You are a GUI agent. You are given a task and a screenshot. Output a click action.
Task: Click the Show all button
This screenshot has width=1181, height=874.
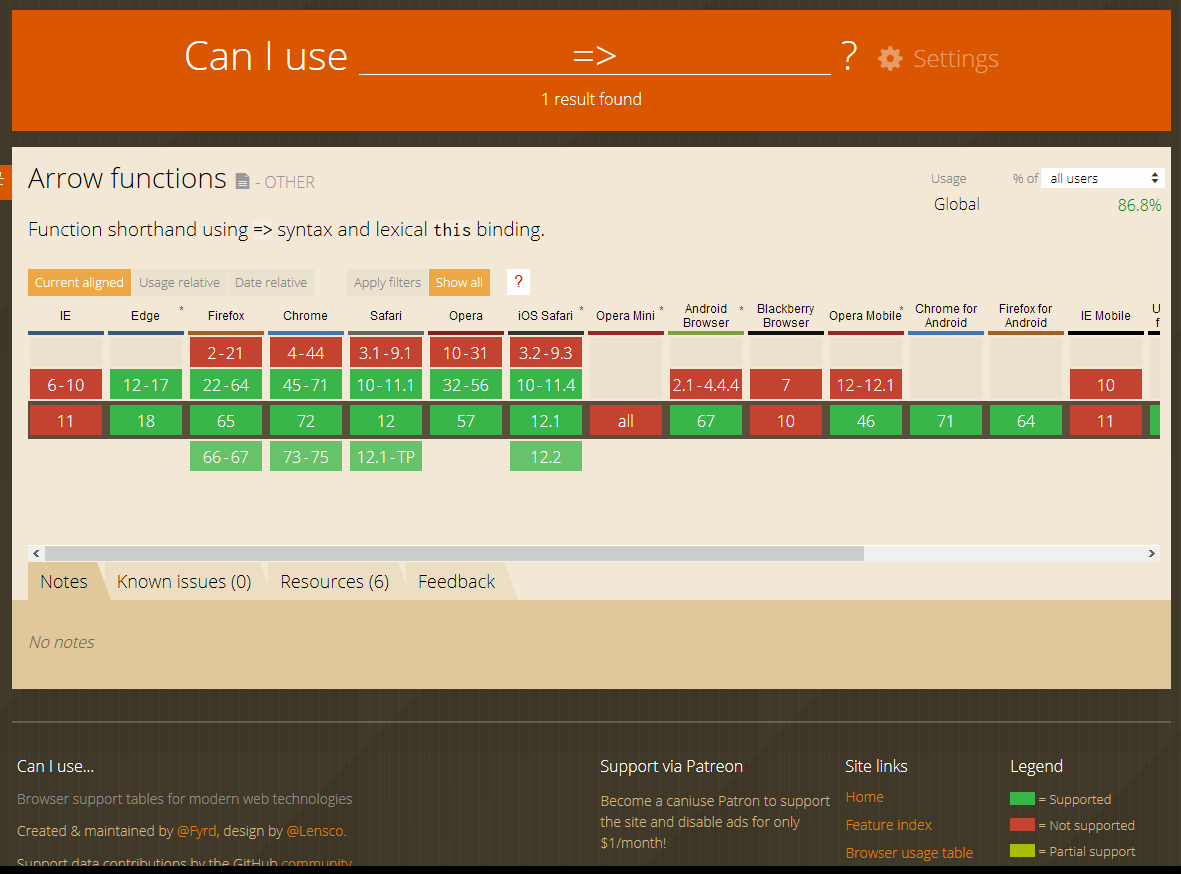tap(459, 283)
